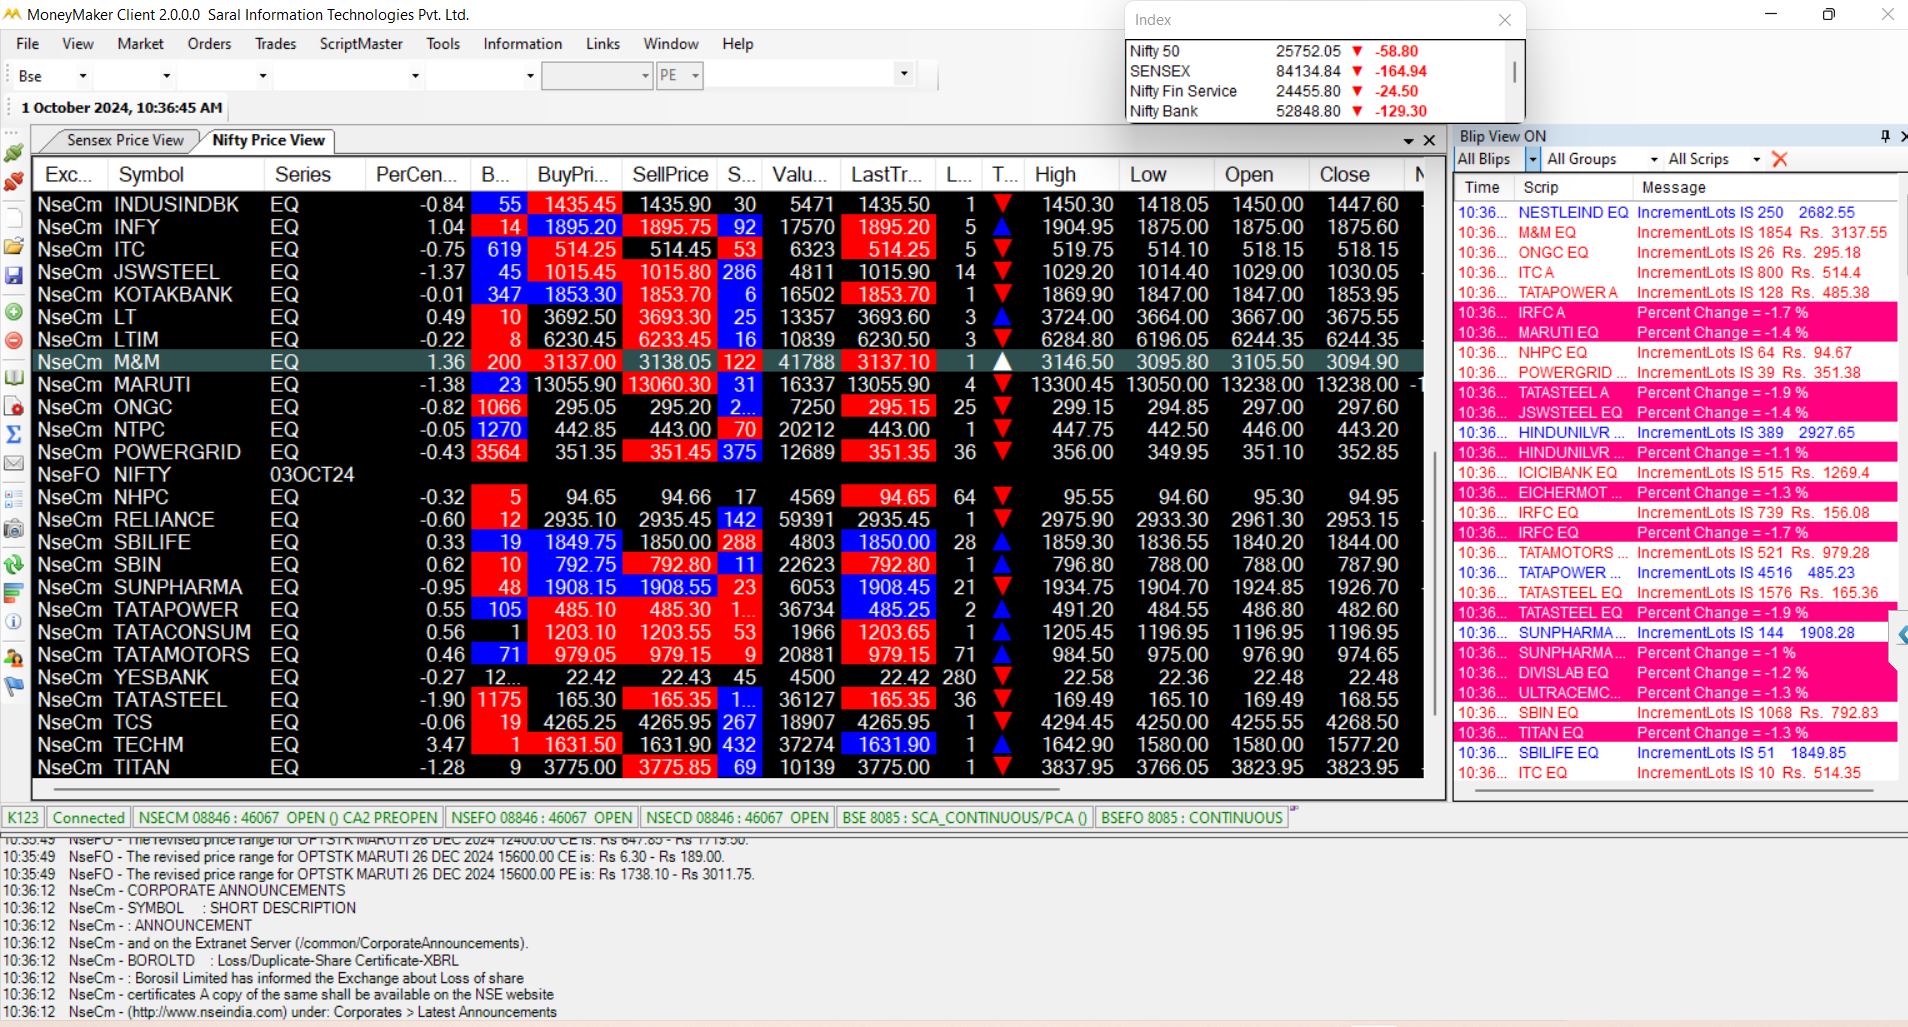Click the two users icon
Image resolution: width=1908 pixels, height=1027 pixels.
coord(14,657)
